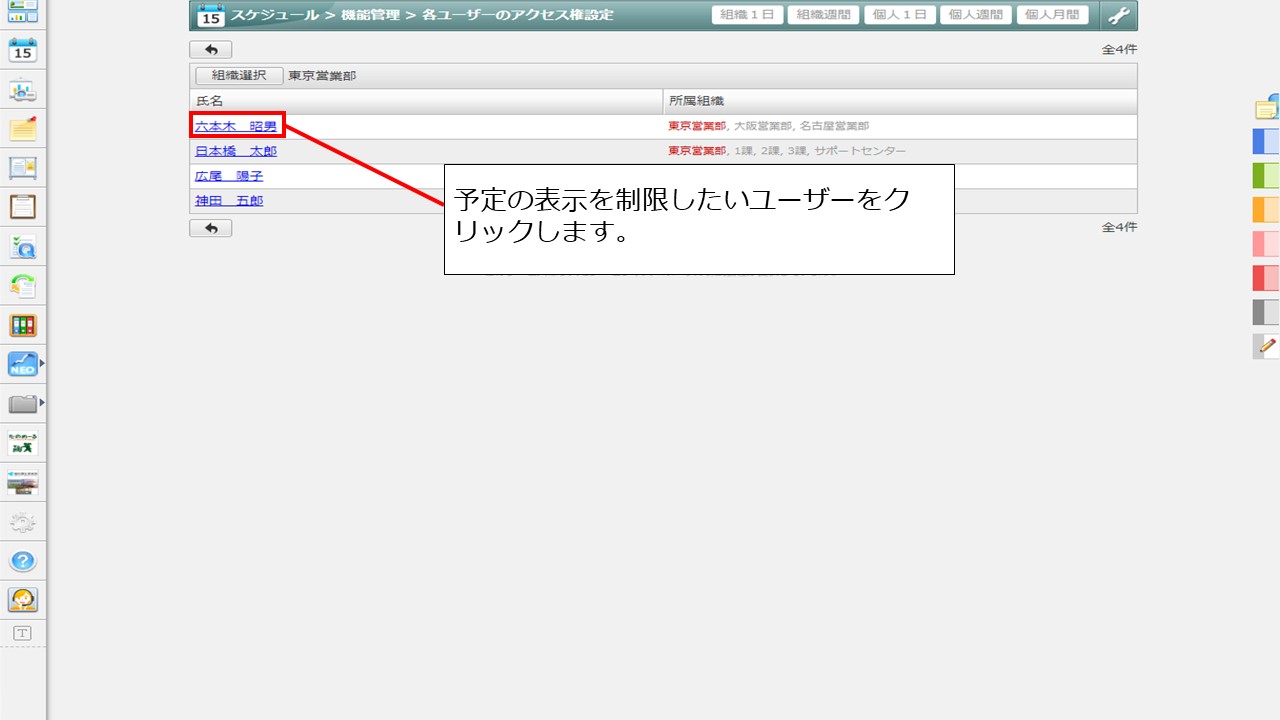
Task: Click the top back arrow button
Action: [x=211, y=49]
